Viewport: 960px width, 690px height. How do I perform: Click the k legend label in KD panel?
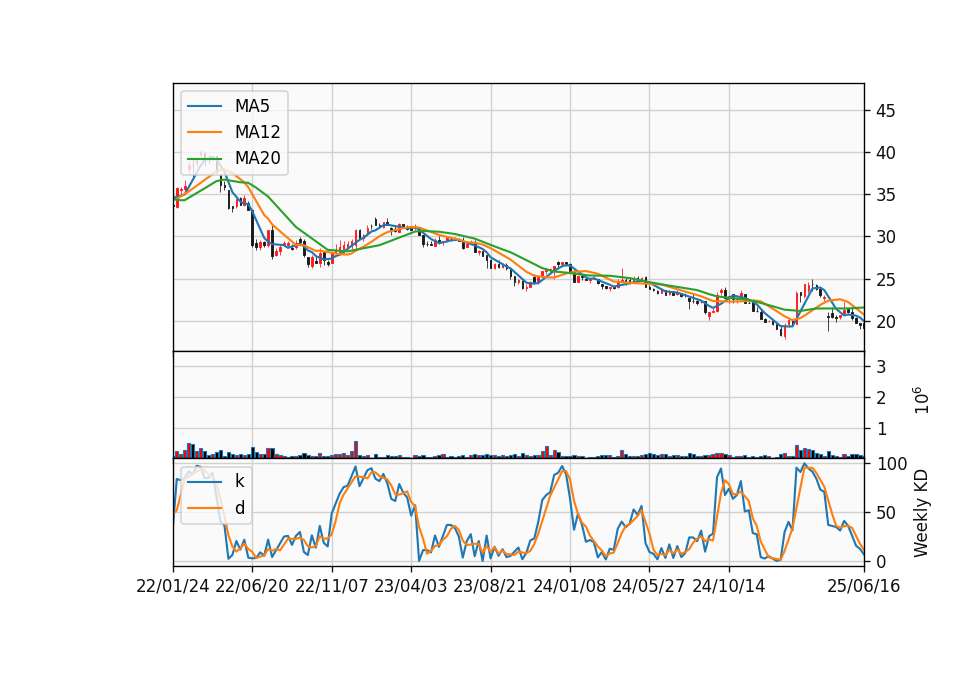tap(239, 481)
